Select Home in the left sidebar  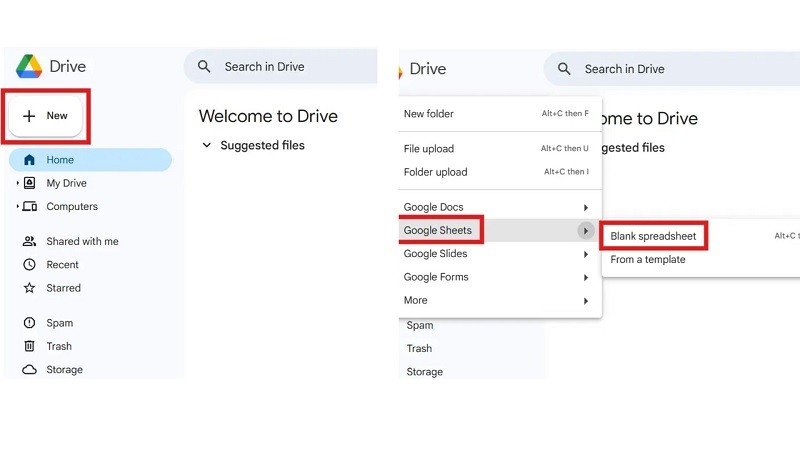(x=90, y=160)
